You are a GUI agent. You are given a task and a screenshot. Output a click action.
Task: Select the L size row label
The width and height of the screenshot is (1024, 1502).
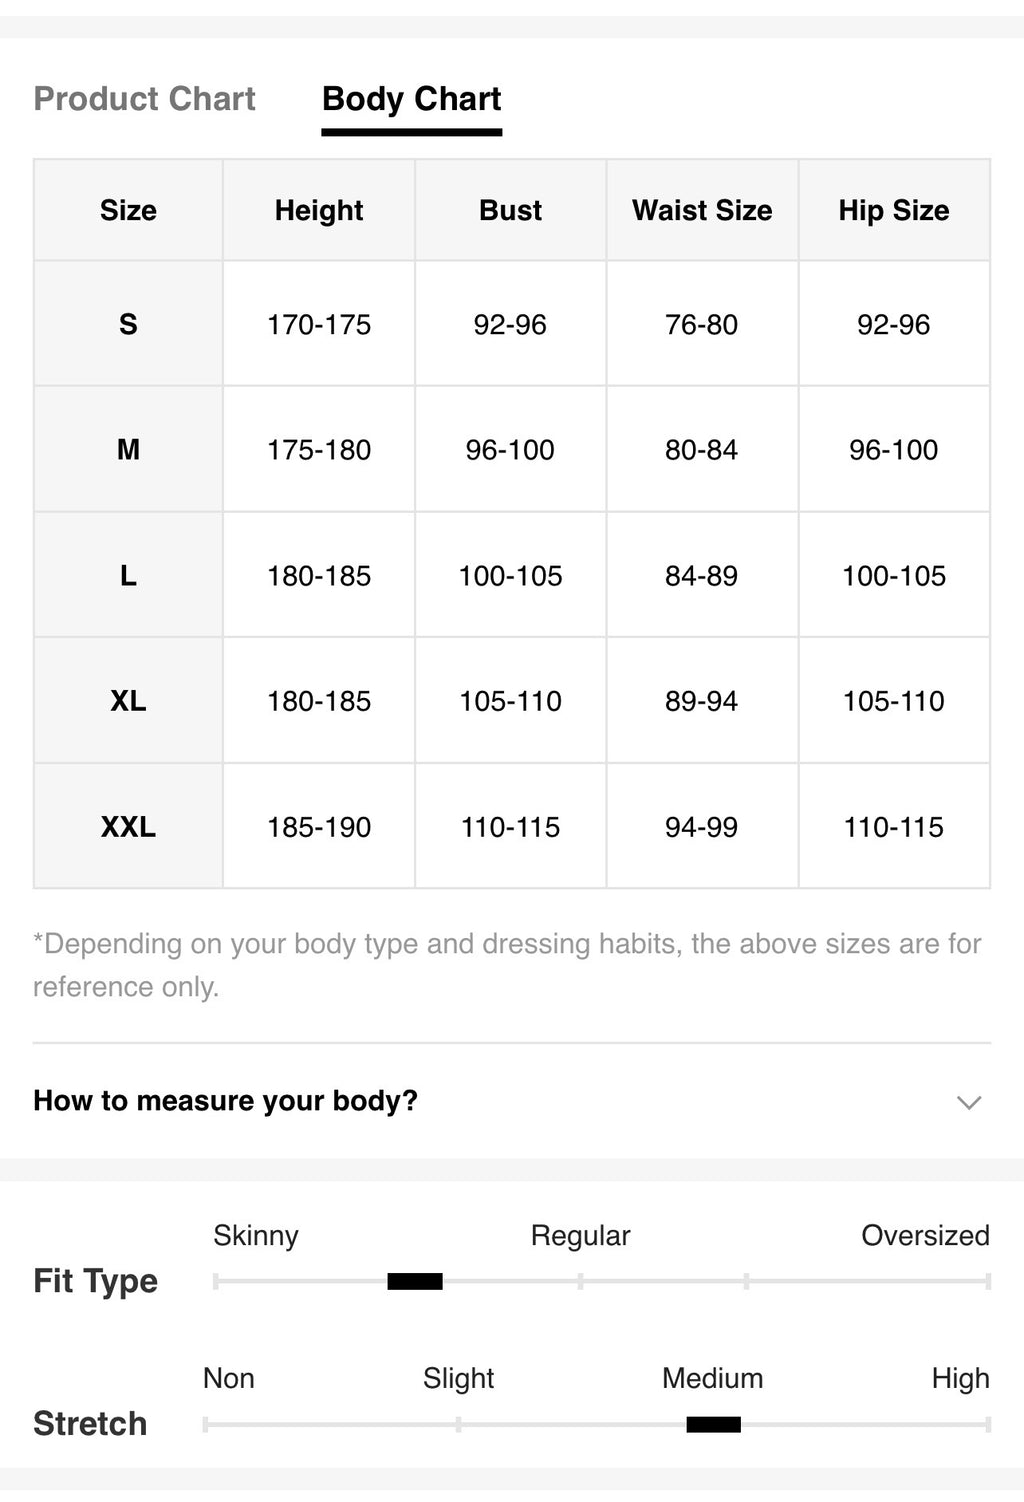point(128,576)
